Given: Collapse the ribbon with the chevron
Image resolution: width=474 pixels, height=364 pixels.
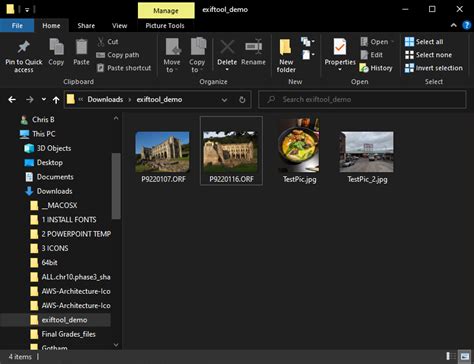Looking at the screenshot, I should pyautogui.click(x=454, y=25).
